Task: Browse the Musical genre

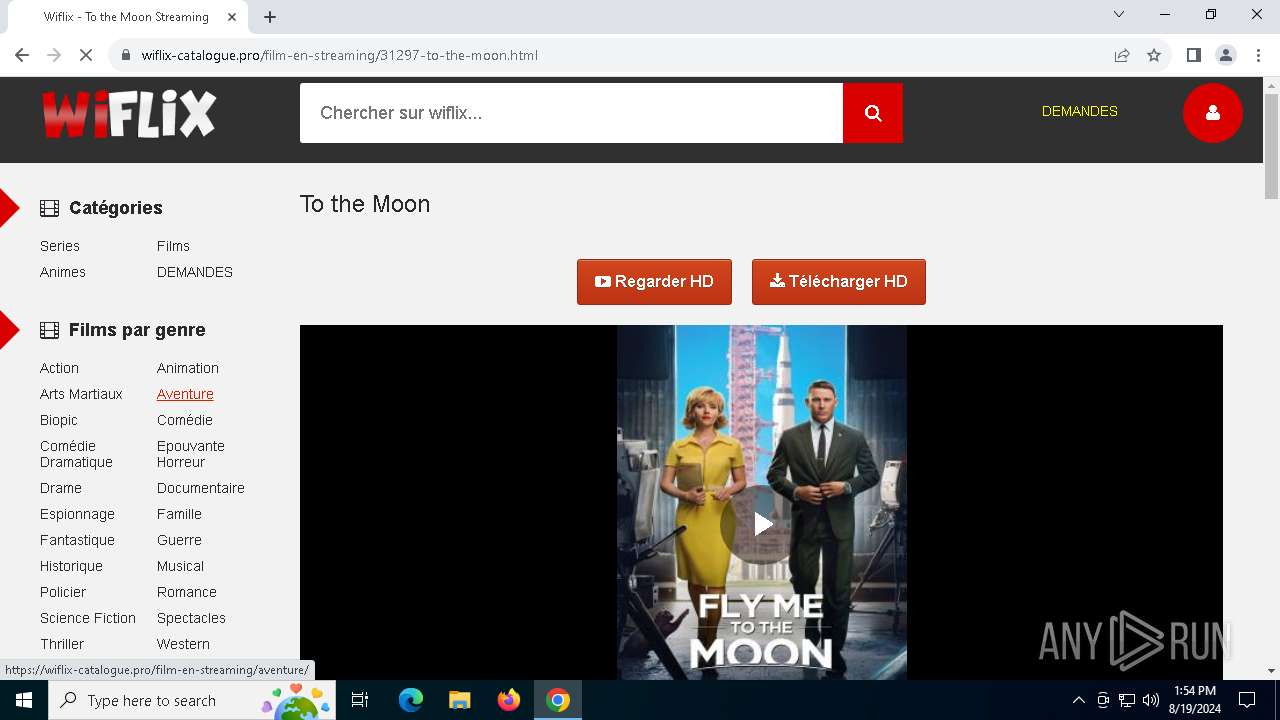Action: click(x=180, y=566)
